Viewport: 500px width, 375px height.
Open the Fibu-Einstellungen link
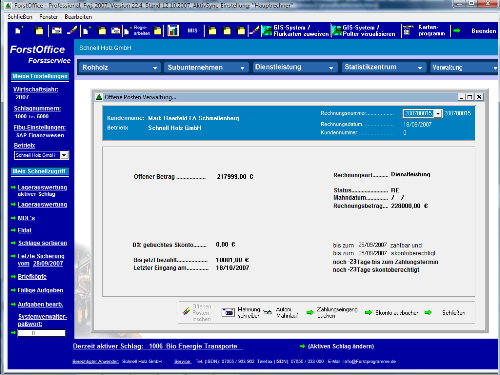40,127
